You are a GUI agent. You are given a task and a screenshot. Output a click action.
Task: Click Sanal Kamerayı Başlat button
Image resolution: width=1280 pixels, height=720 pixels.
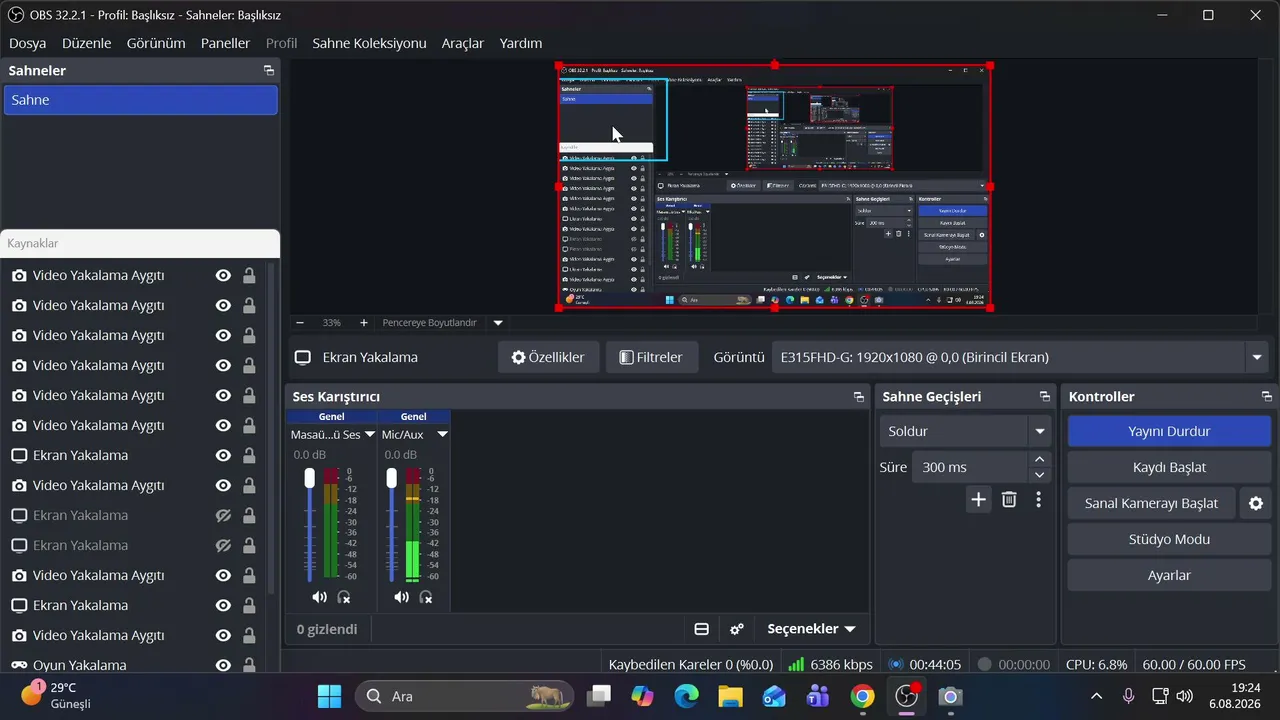pos(1151,503)
